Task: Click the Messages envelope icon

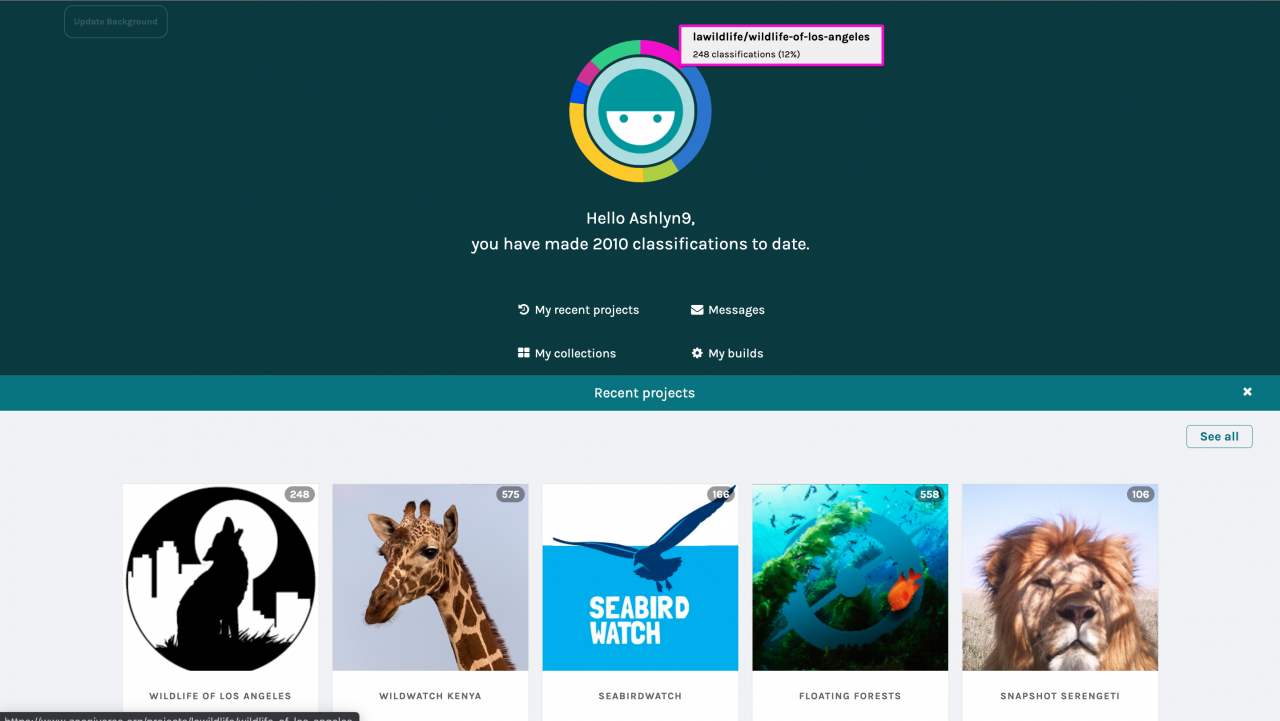Action: coord(697,310)
